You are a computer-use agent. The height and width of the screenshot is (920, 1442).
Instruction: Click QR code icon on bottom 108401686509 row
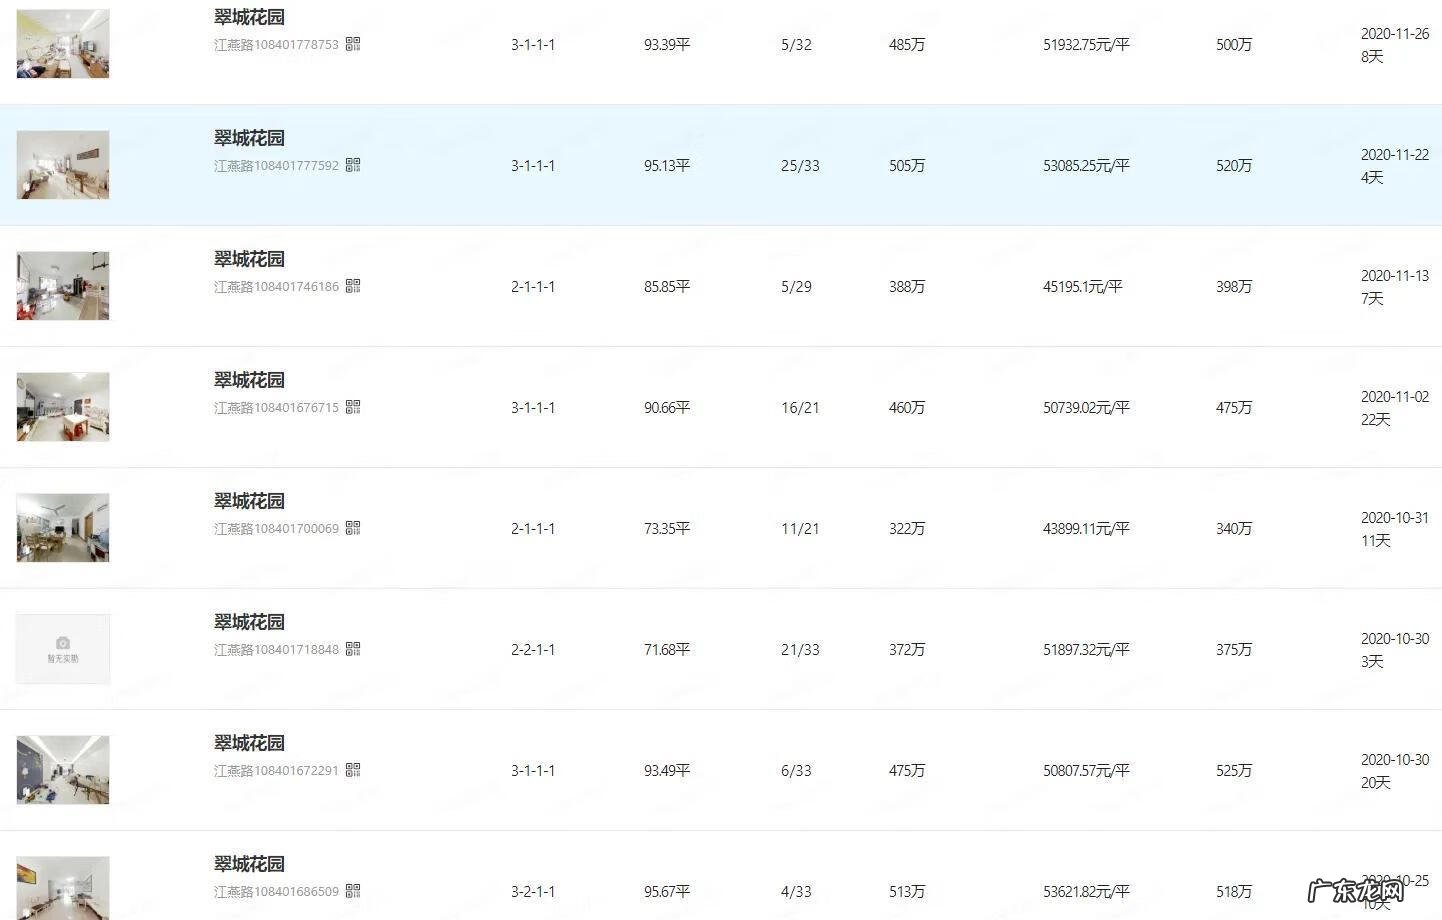(353, 891)
